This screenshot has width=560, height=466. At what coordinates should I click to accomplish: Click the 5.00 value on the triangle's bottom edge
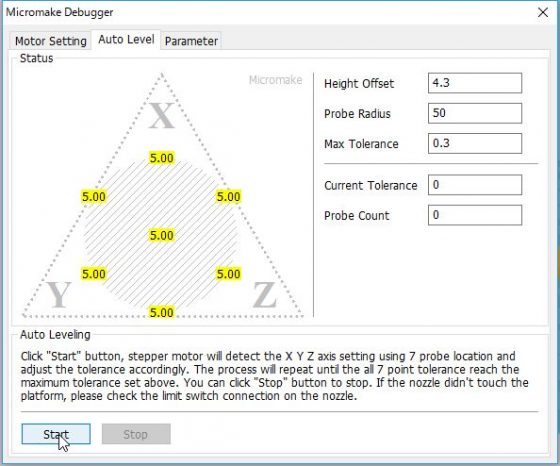161,312
